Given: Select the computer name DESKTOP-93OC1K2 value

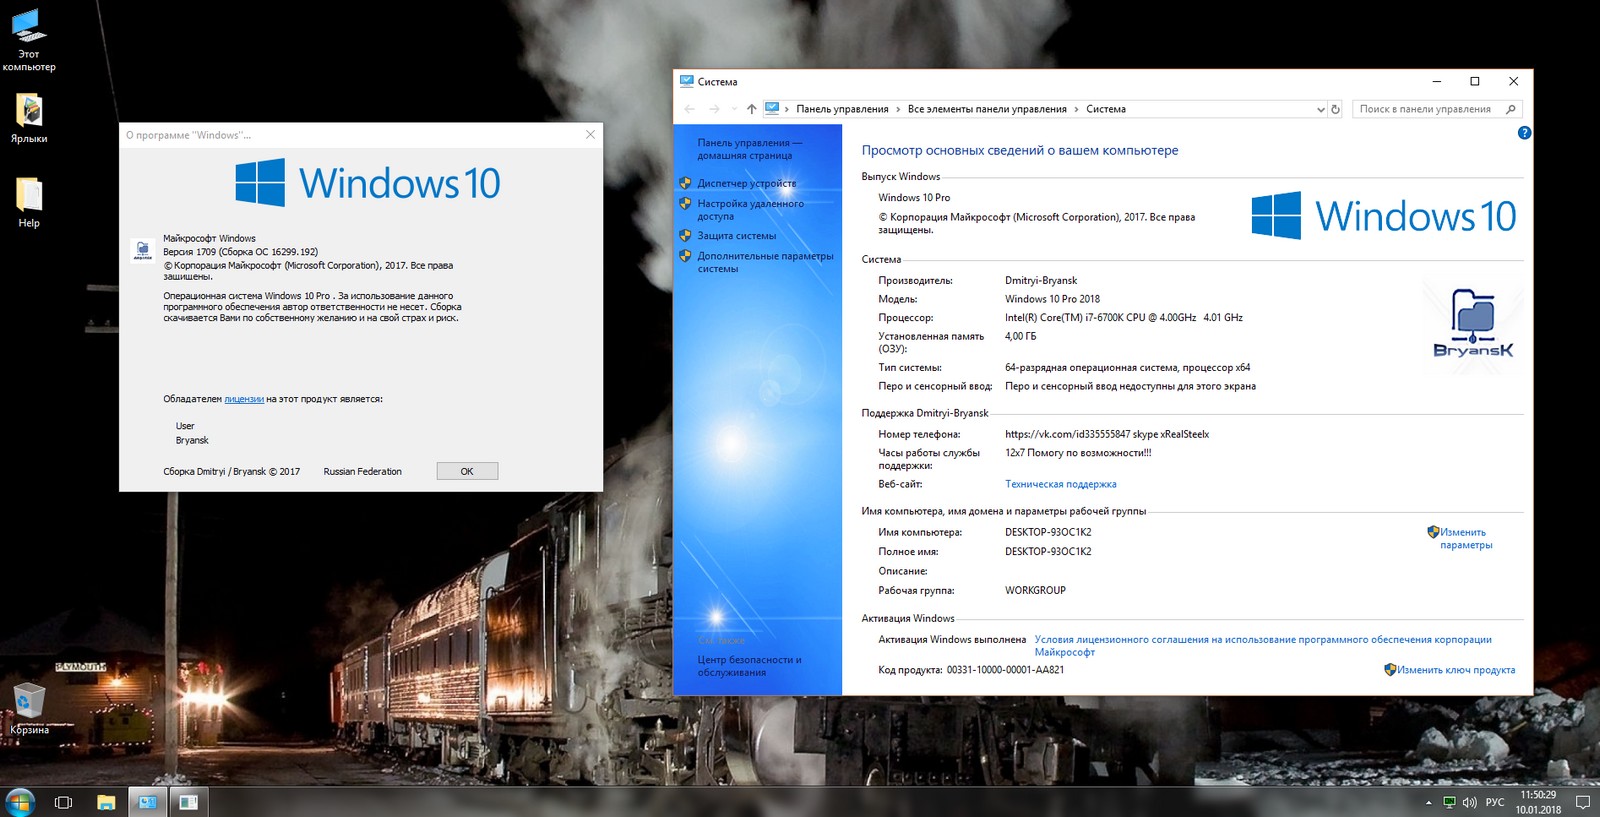Looking at the screenshot, I should [x=1048, y=532].
